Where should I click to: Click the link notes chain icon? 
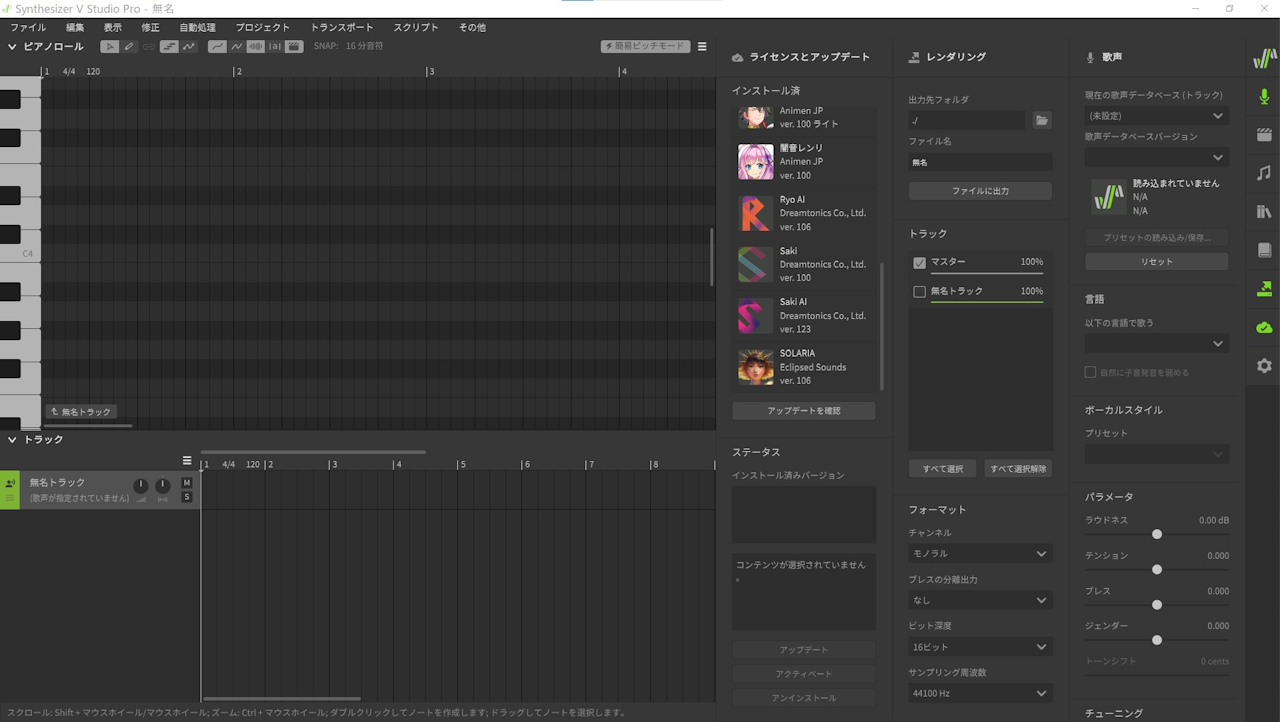pyautogui.click(x=148, y=46)
